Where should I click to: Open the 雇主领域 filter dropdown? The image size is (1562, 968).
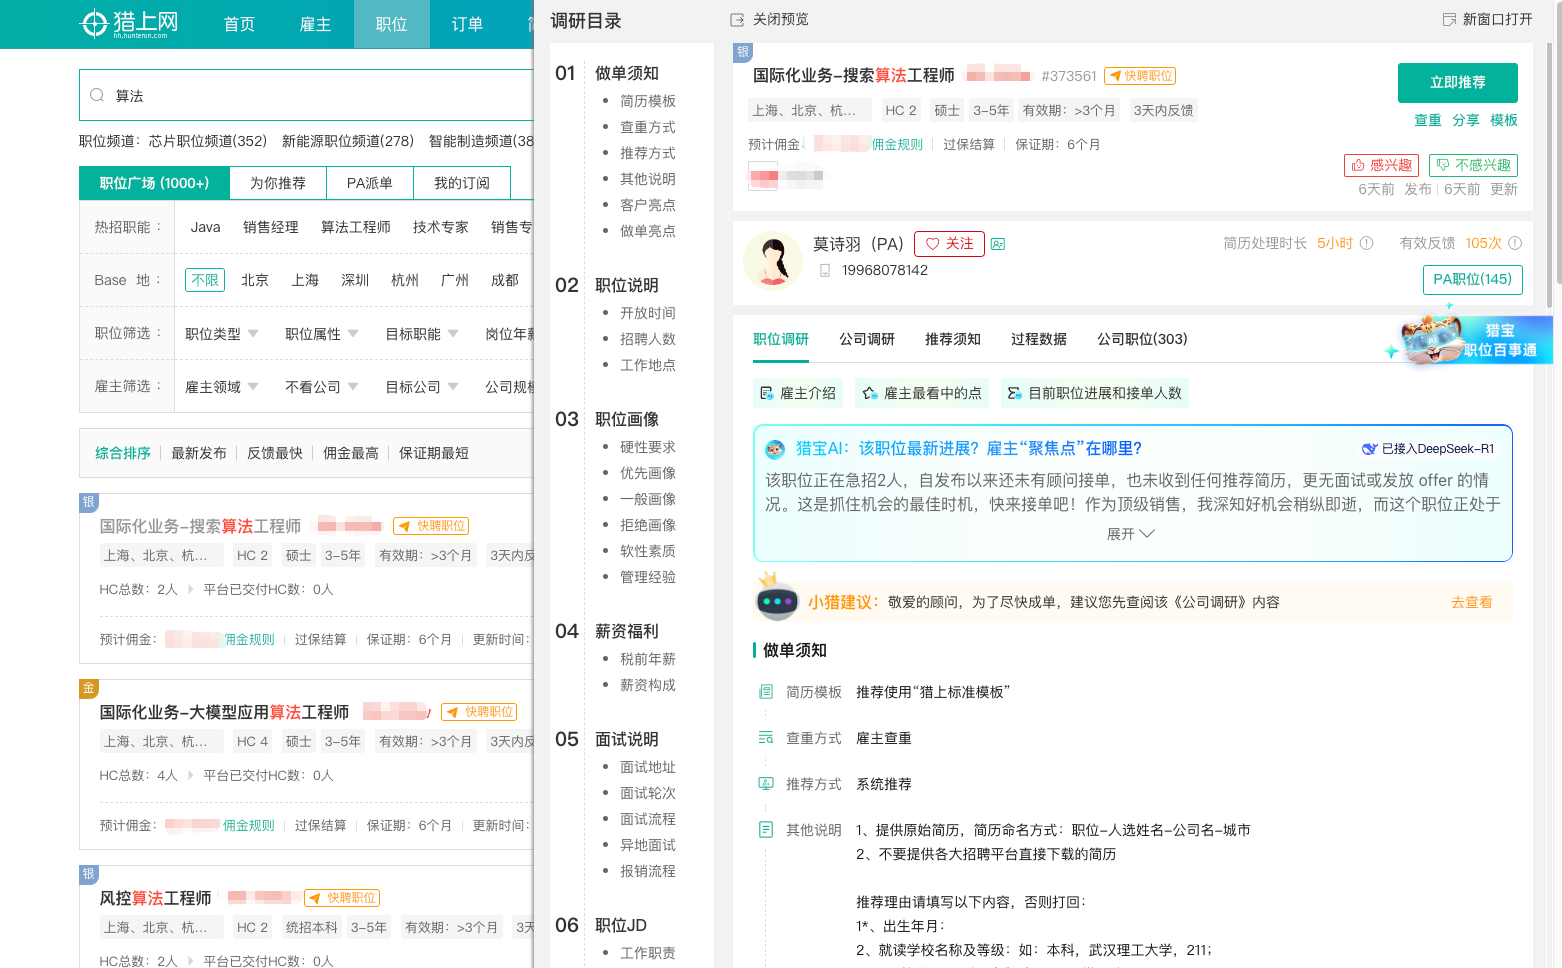221,387
